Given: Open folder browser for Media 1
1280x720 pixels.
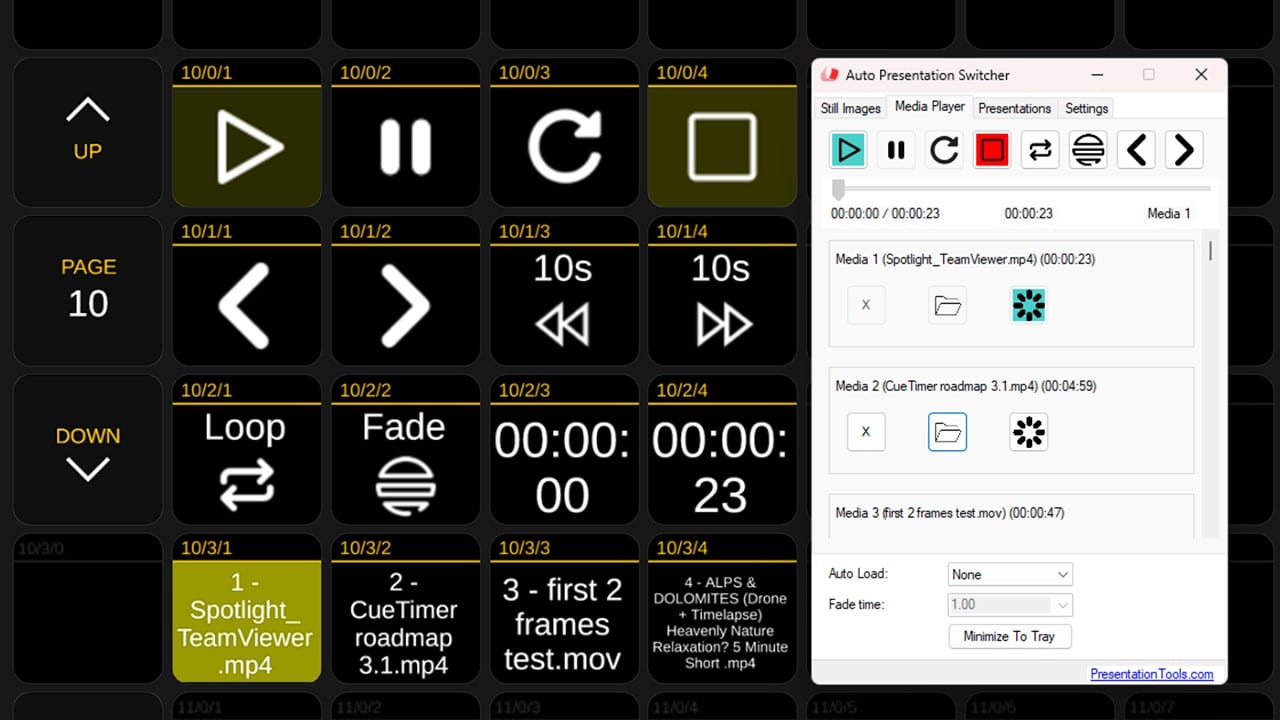Looking at the screenshot, I should pyautogui.click(x=947, y=305).
